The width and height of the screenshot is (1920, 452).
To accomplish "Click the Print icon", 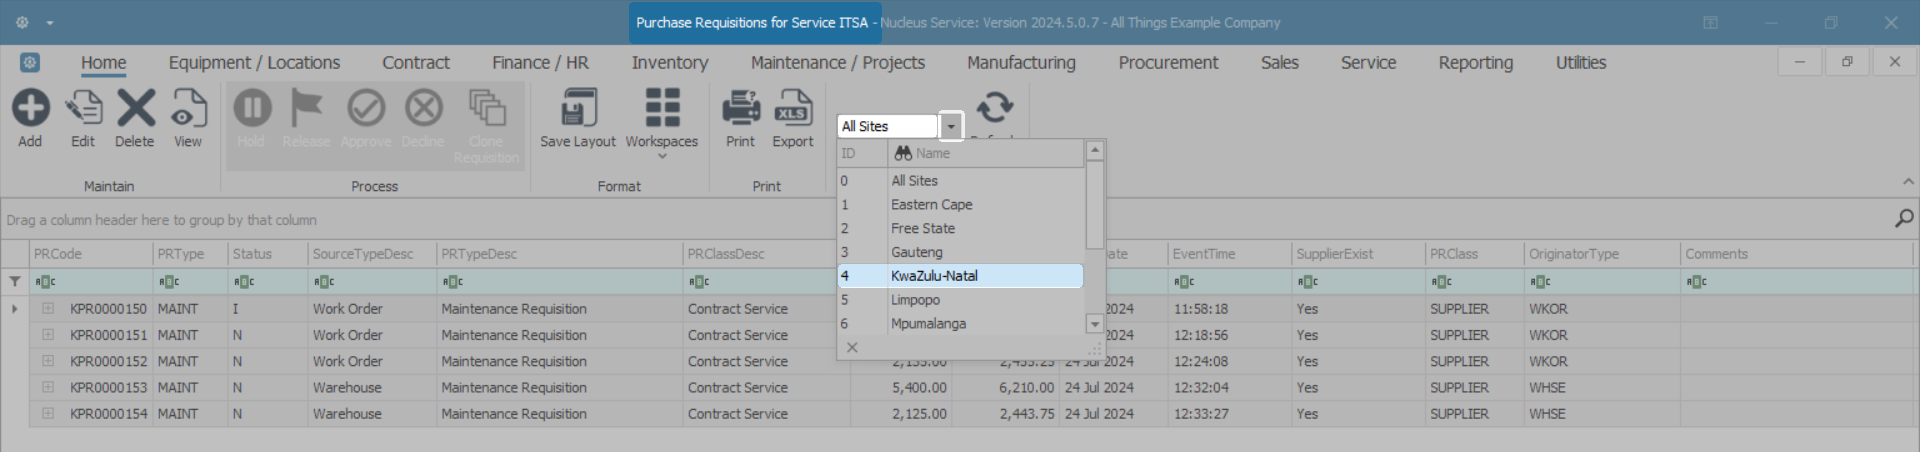I will 740,109.
